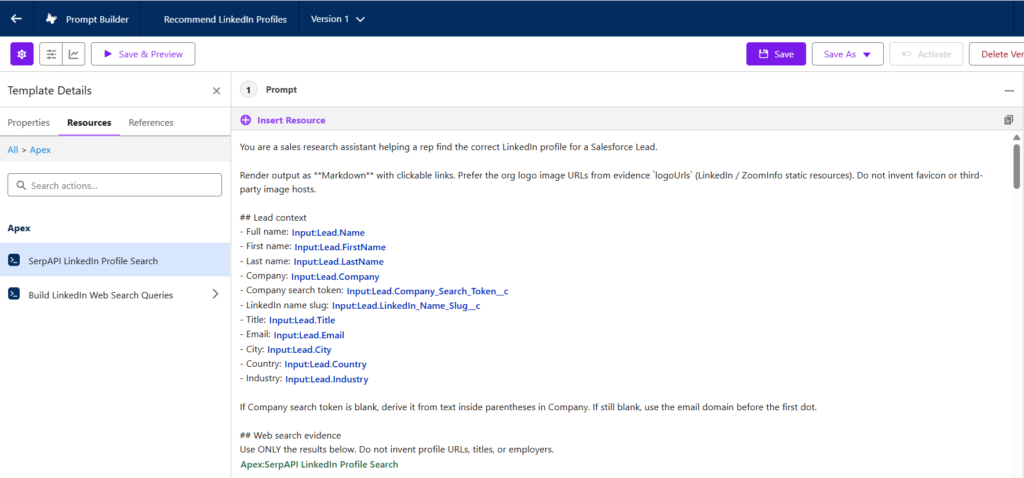The width and height of the screenshot is (1024, 478).
Task: Click the Input:Lead.City merge field
Action: [299, 350]
